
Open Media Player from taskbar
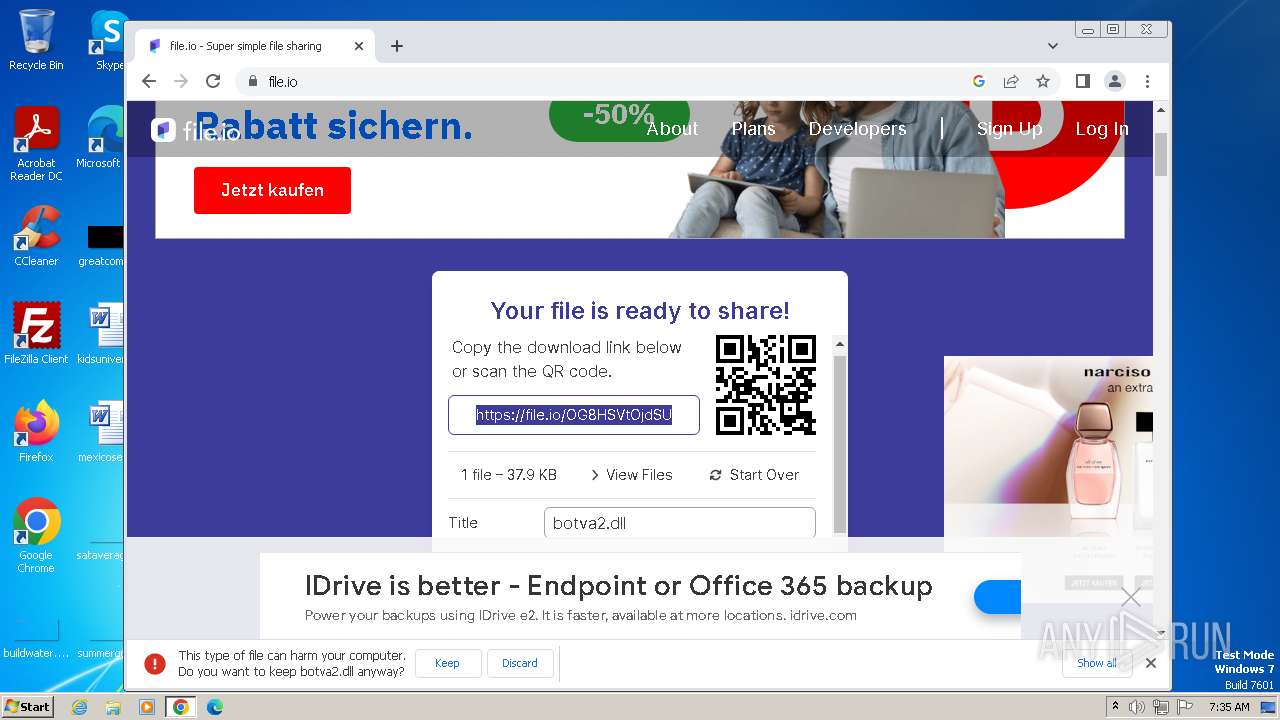point(147,707)
